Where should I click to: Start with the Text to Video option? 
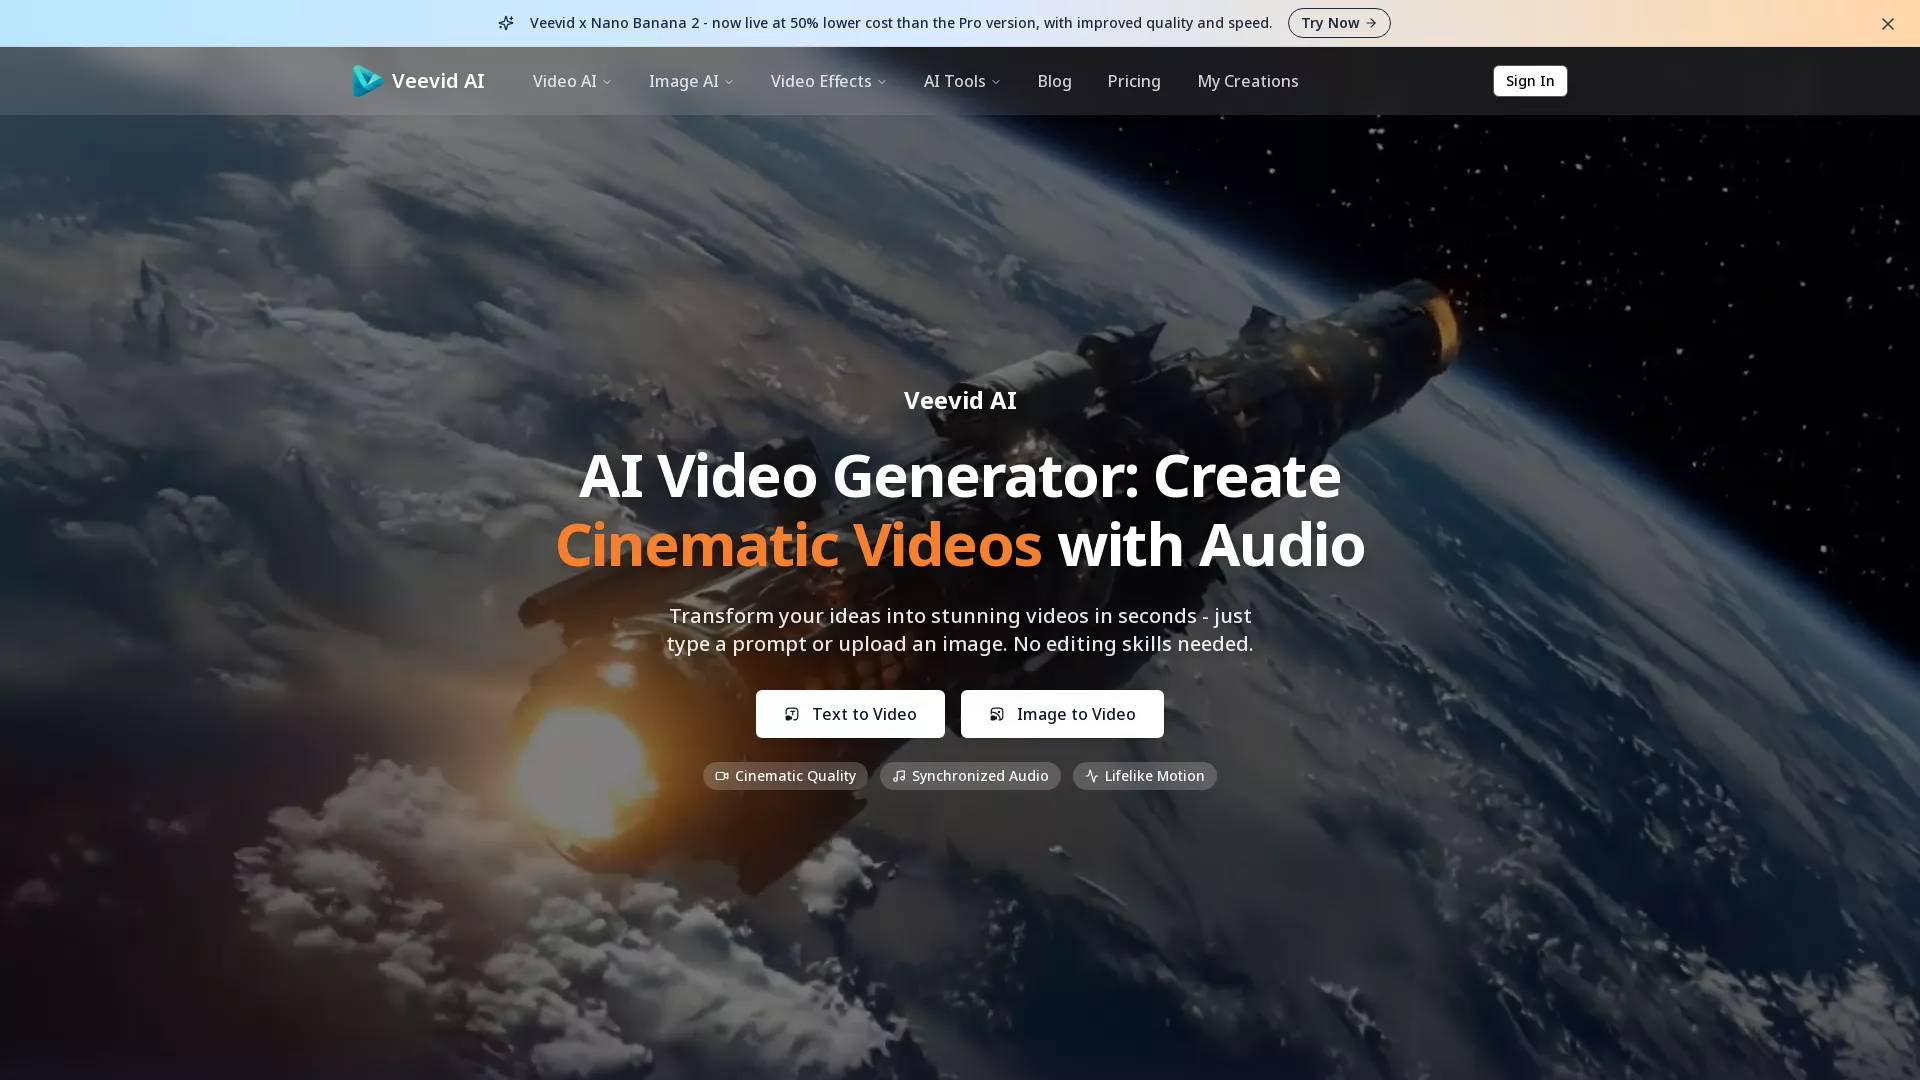click(850, 714)
